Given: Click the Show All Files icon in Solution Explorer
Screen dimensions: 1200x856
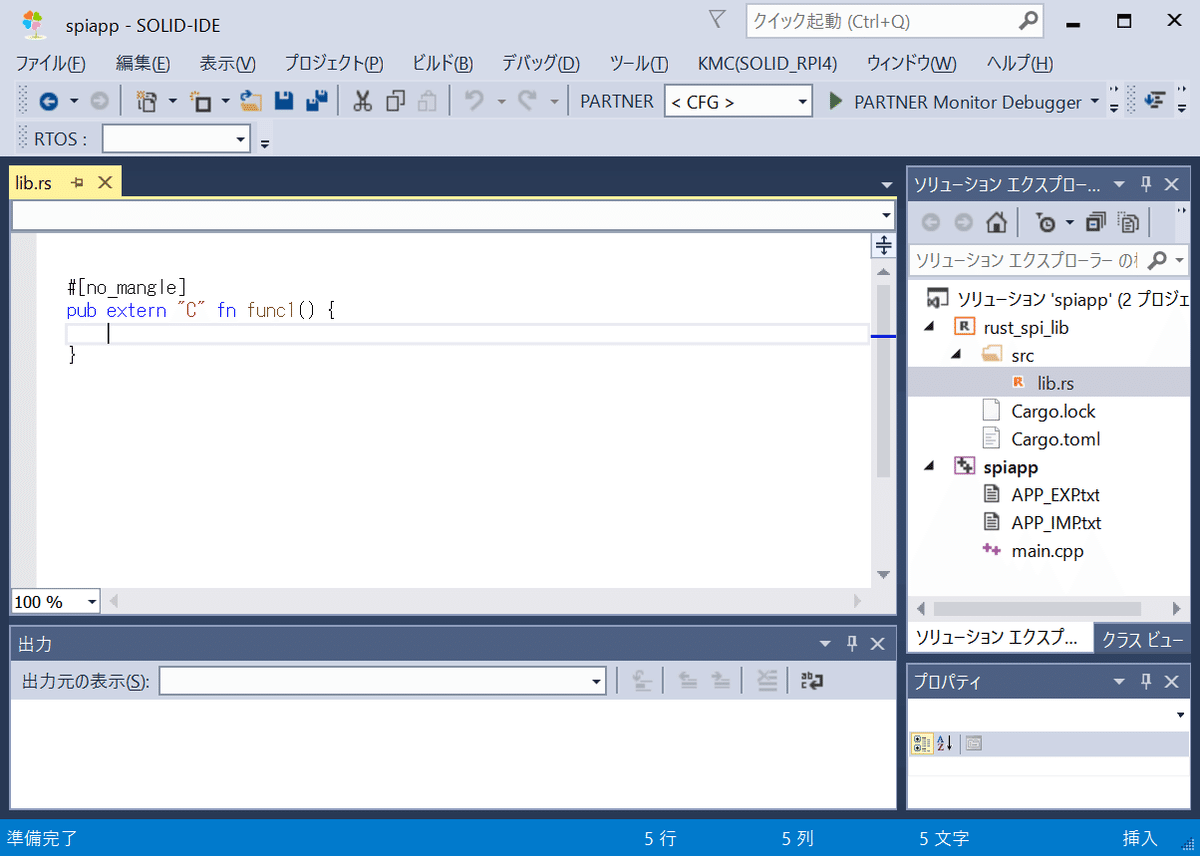Looking at the screenshot, I should (1129, 222).
